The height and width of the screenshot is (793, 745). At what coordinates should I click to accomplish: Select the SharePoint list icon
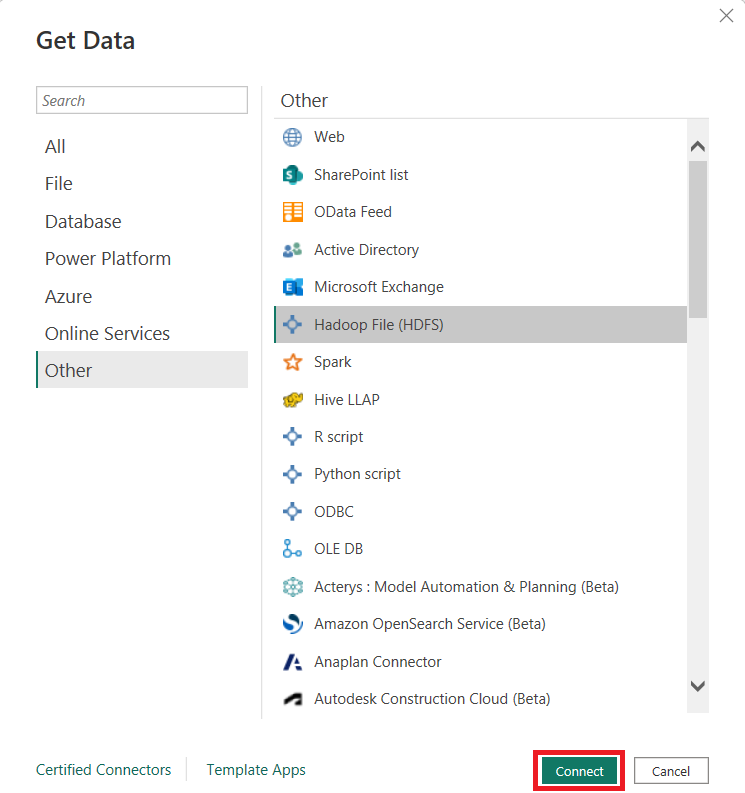coord(292,175)
